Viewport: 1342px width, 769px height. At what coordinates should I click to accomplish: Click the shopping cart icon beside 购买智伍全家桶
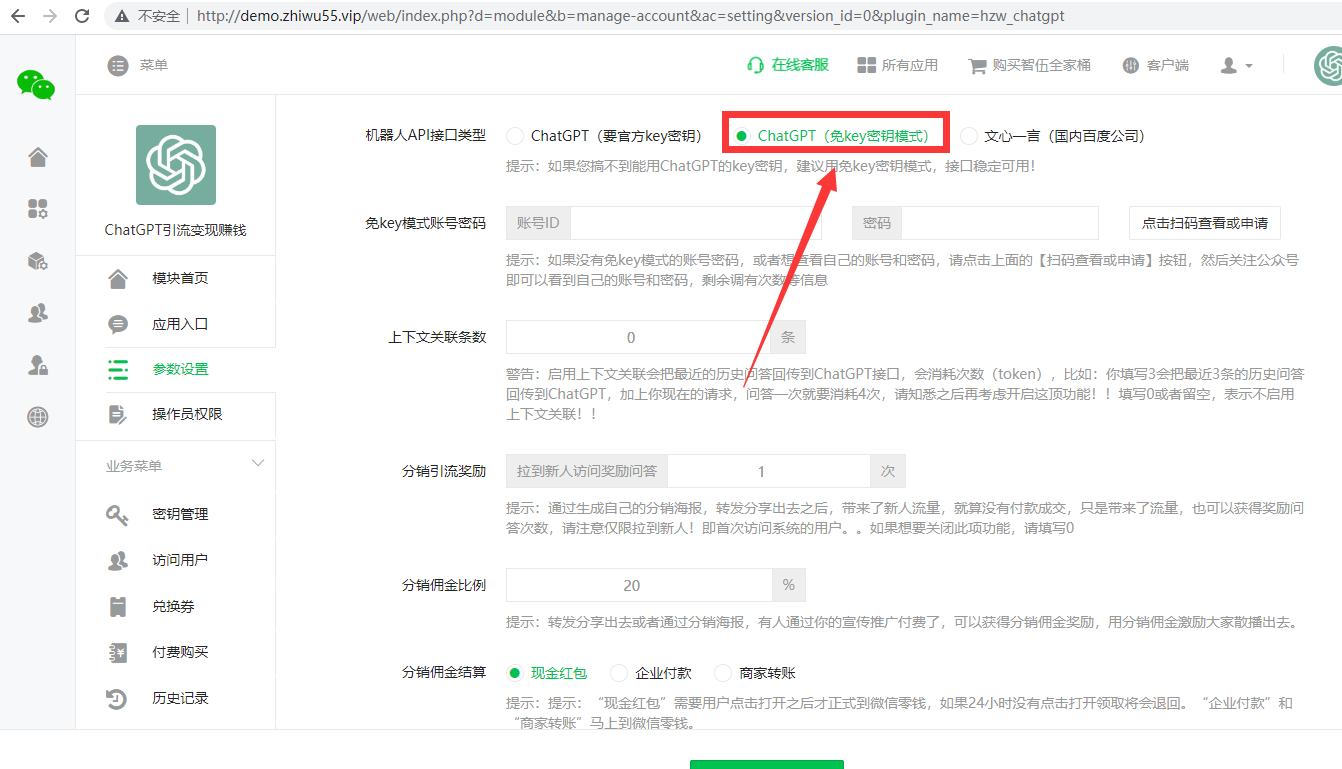(977, 66)
